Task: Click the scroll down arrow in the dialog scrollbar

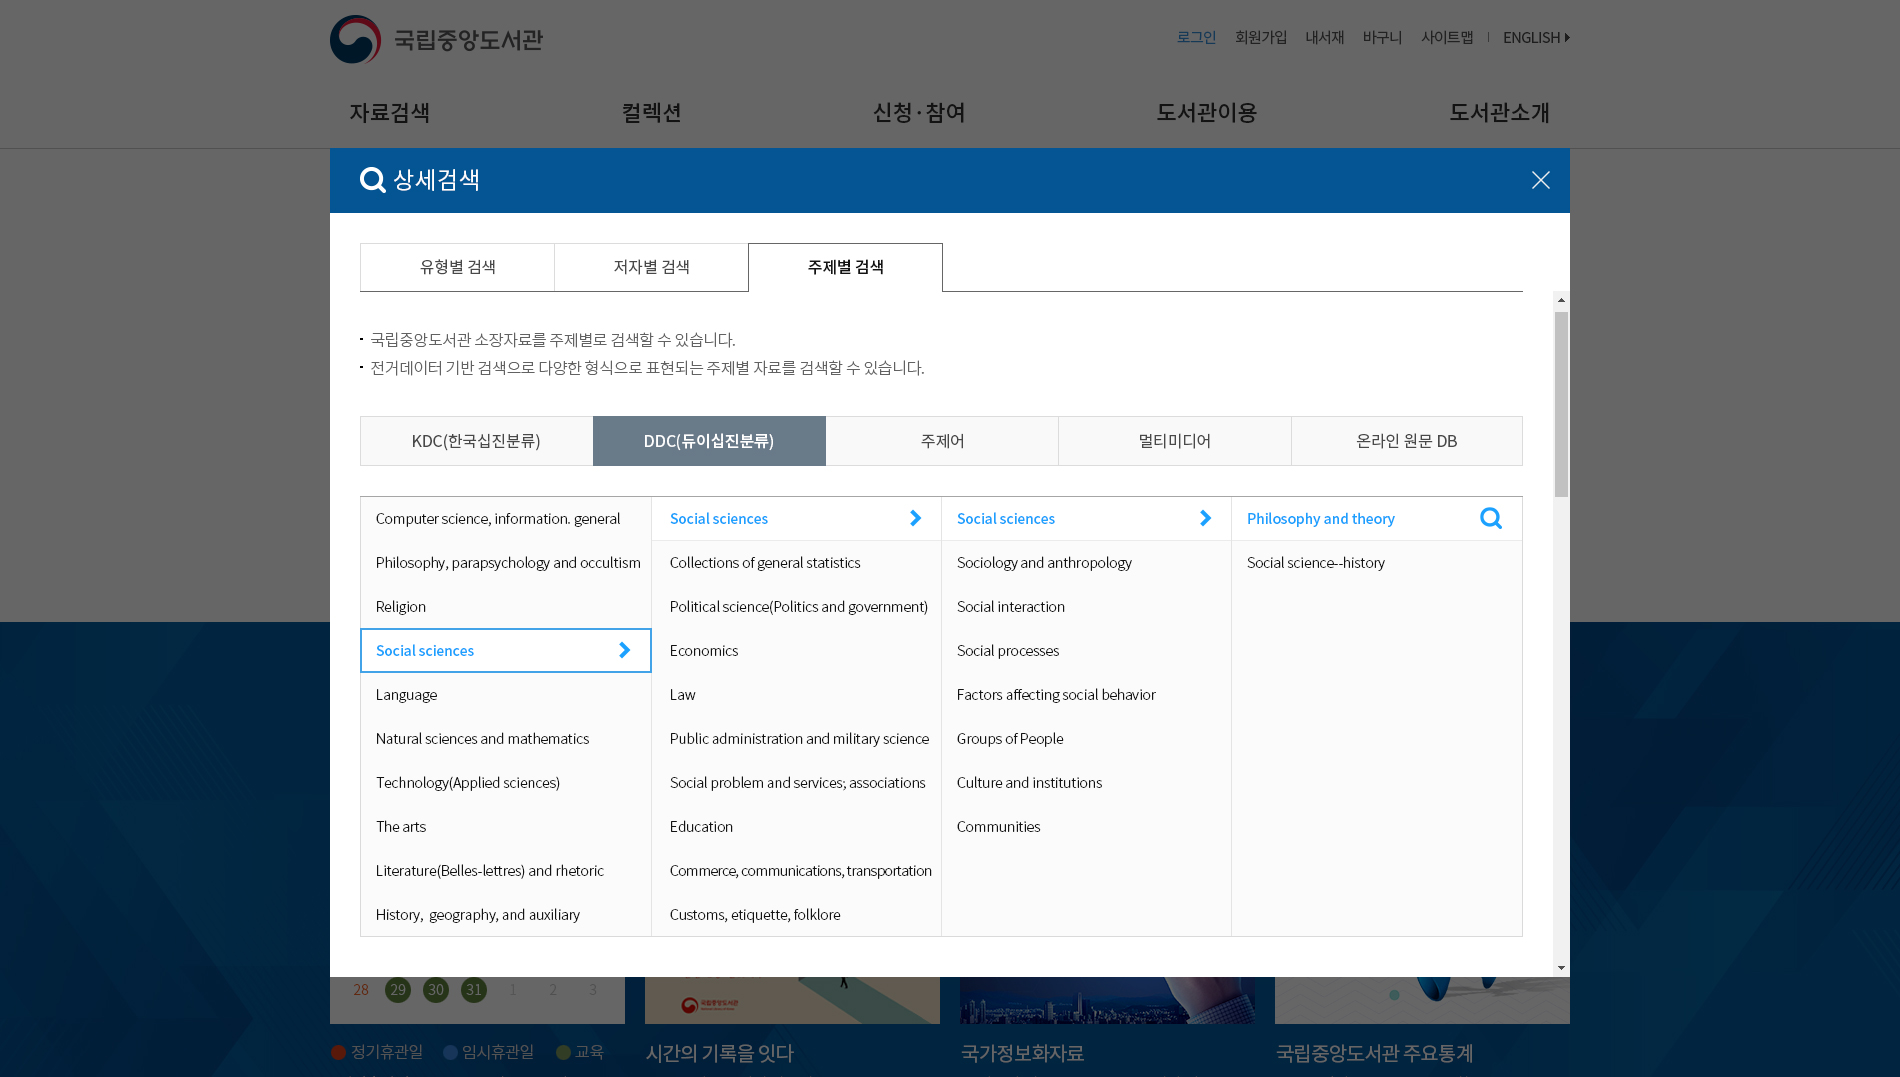Action: tap(1561, 968)
